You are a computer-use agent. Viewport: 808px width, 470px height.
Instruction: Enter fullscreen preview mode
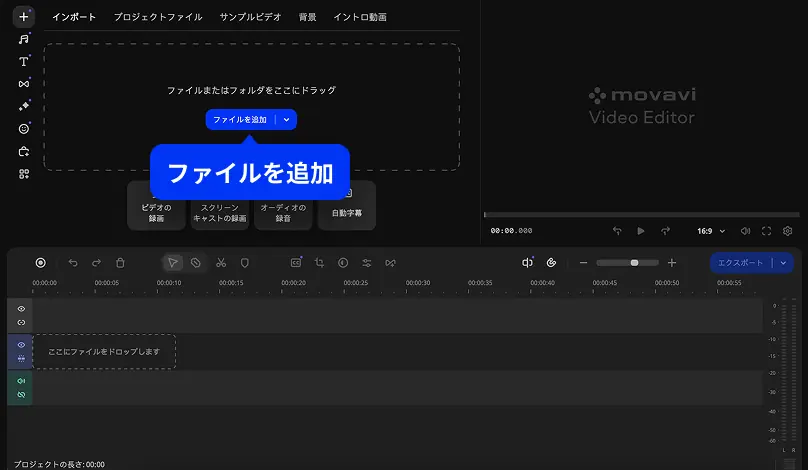[x=766, y=231]
